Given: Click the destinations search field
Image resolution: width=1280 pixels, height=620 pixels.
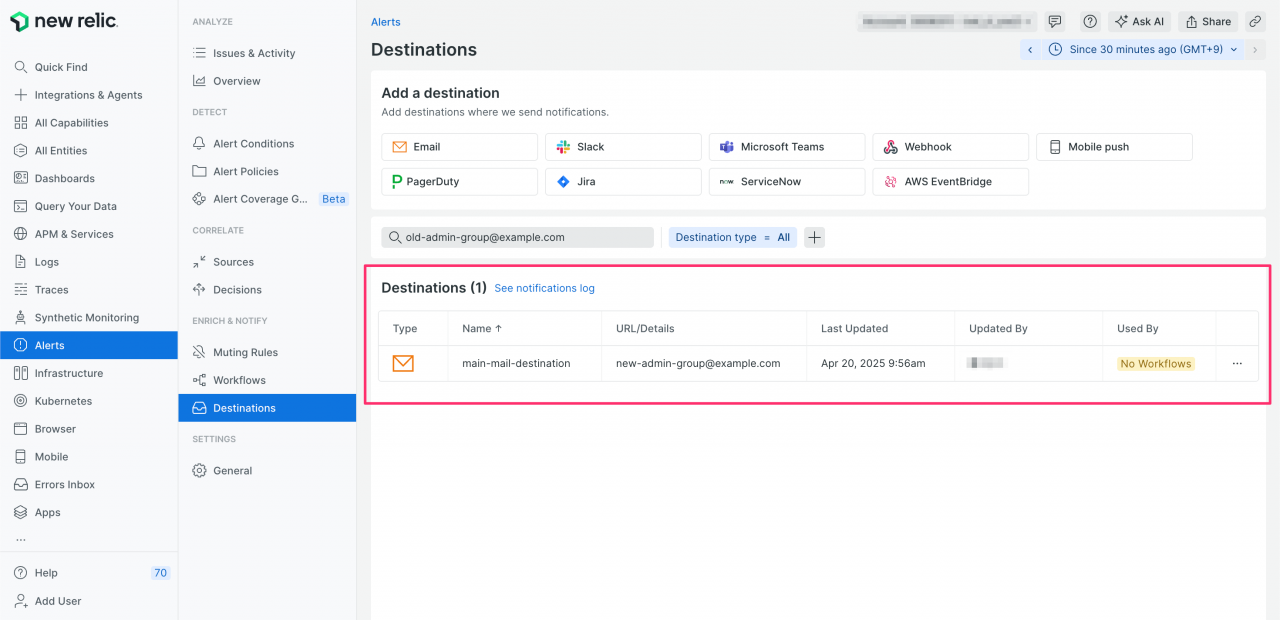Looking at the screenshot, I should pos(517,237).
